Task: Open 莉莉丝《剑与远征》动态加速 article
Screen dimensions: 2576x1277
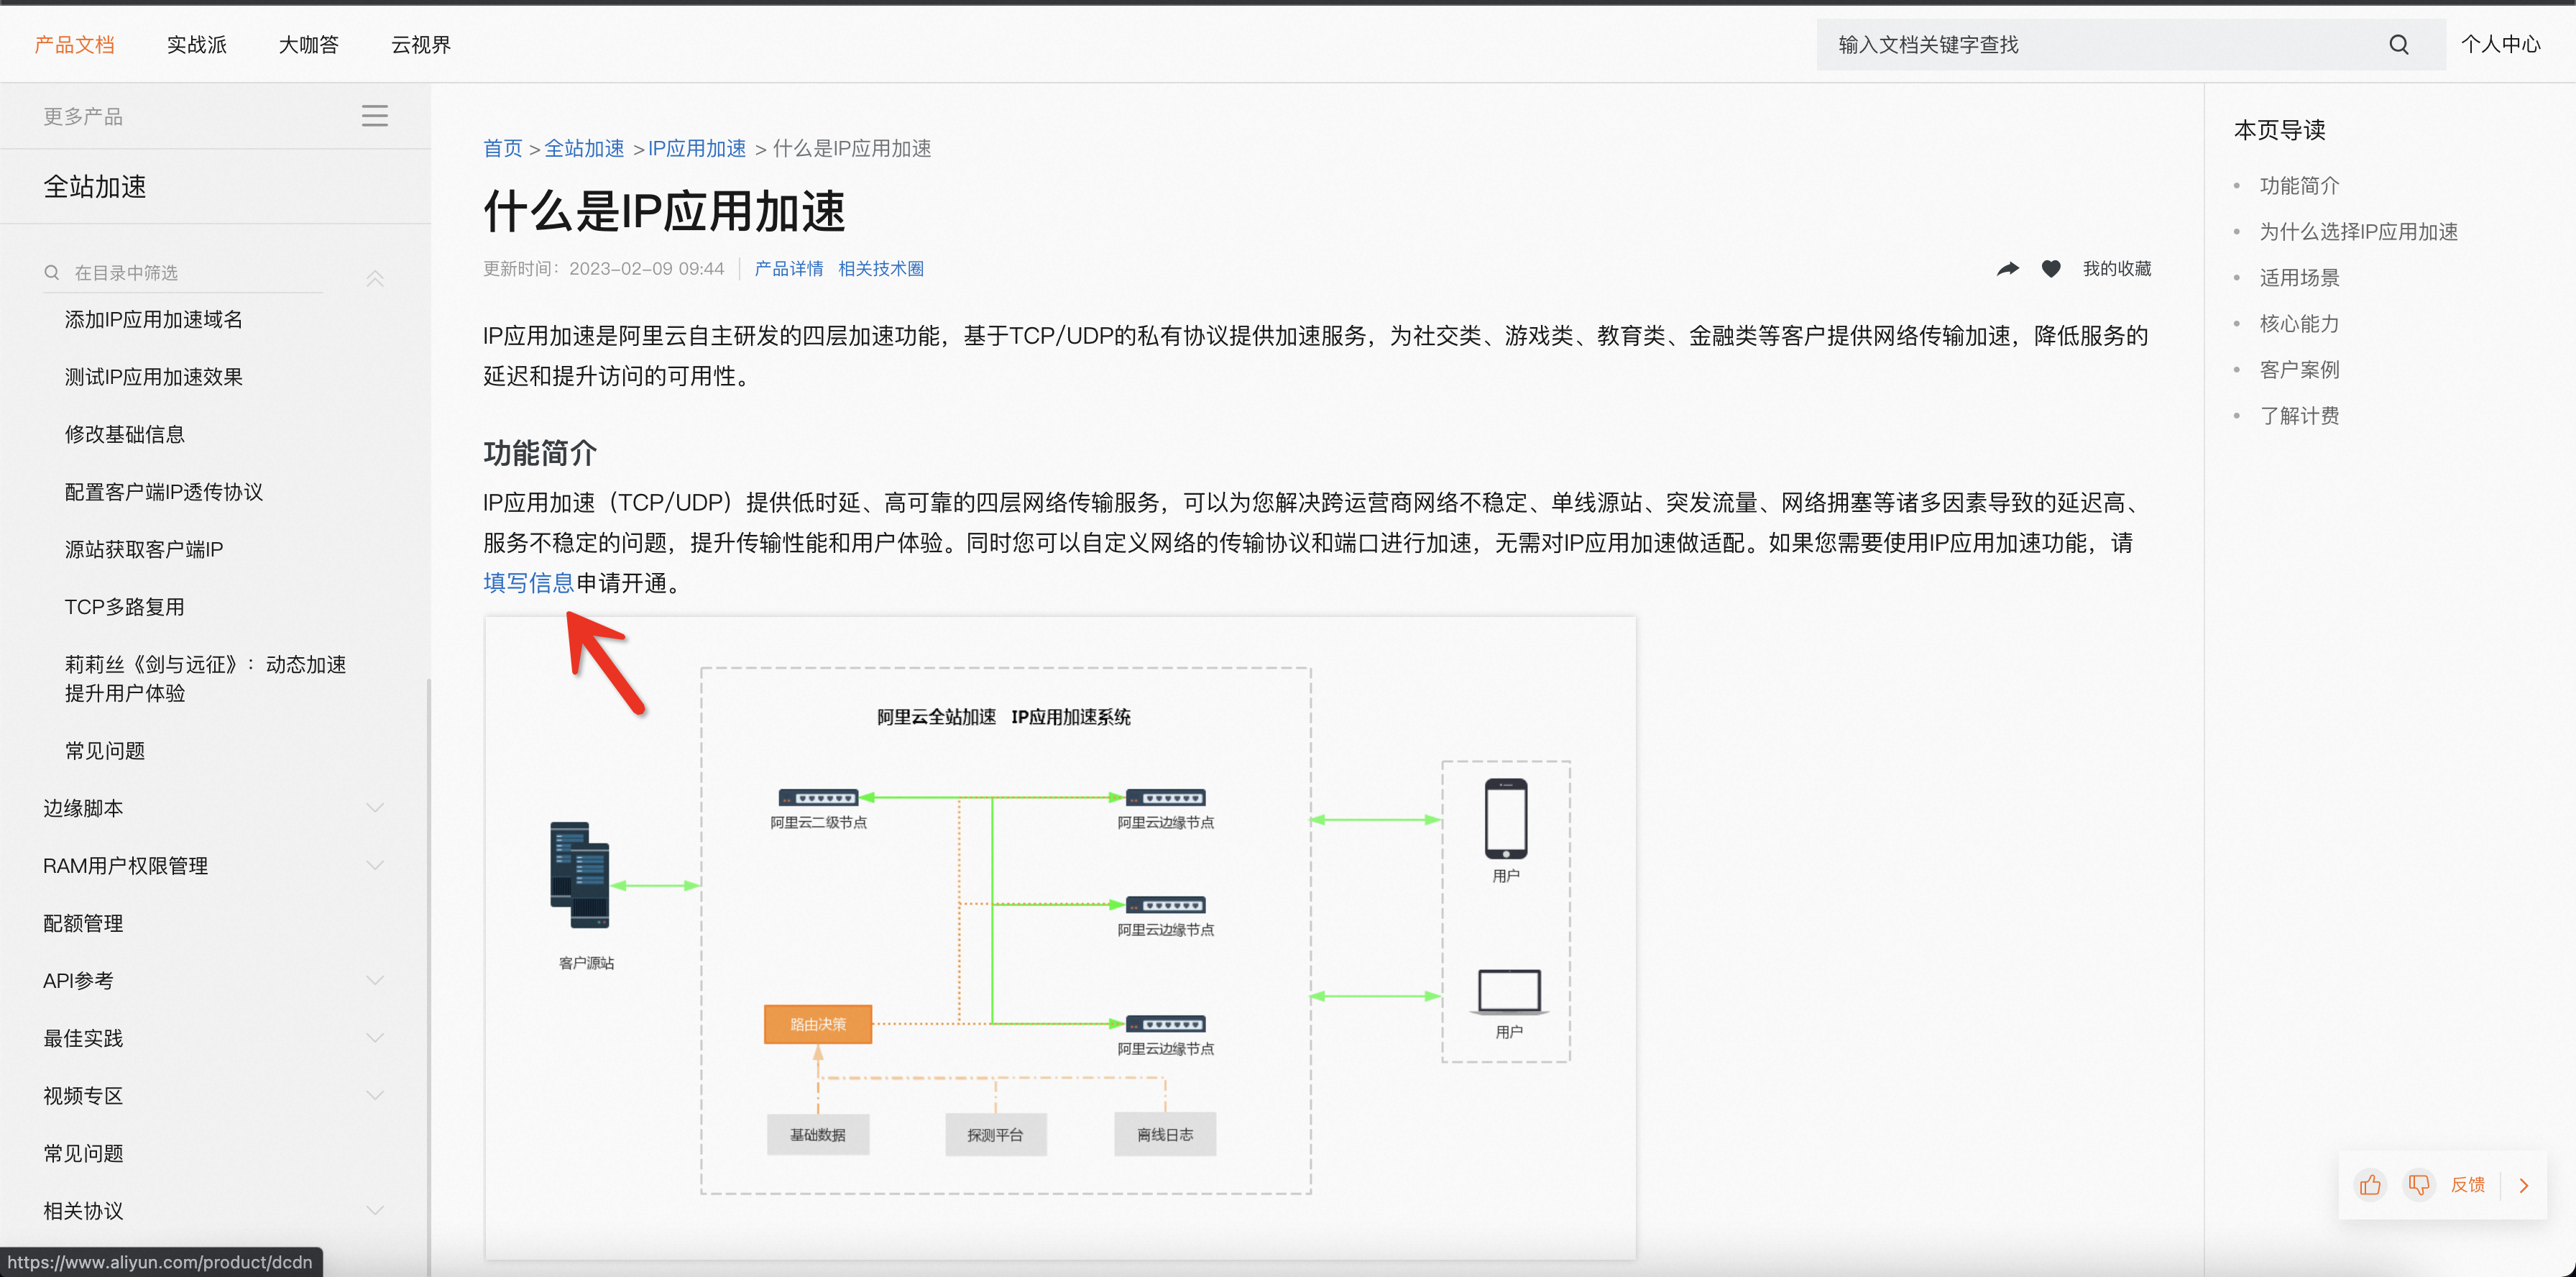Action: coord(206,679)
